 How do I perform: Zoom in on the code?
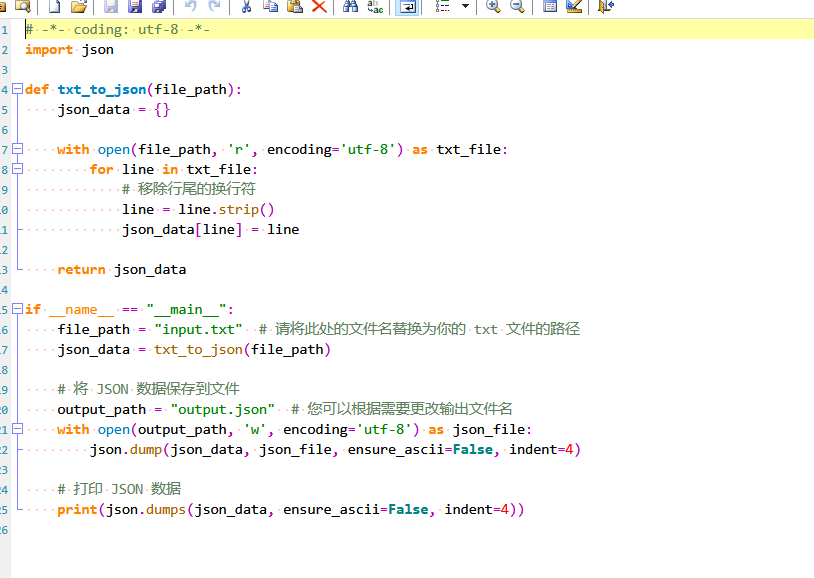tap(493, 7)
